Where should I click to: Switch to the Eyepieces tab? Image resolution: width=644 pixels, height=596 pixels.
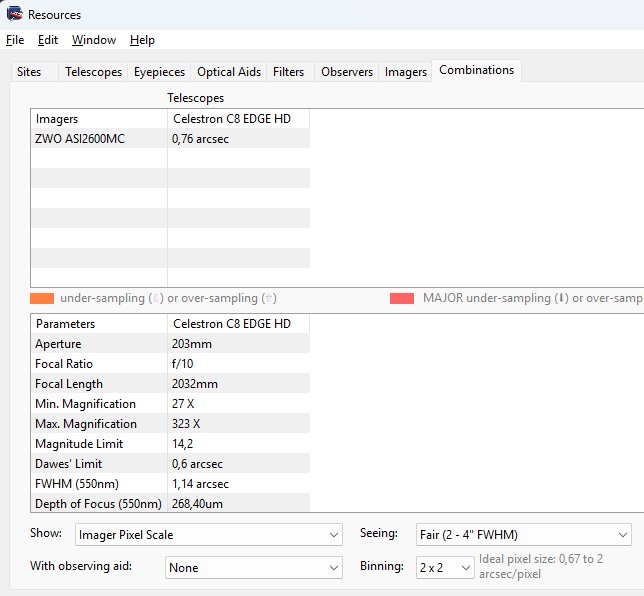159,72
